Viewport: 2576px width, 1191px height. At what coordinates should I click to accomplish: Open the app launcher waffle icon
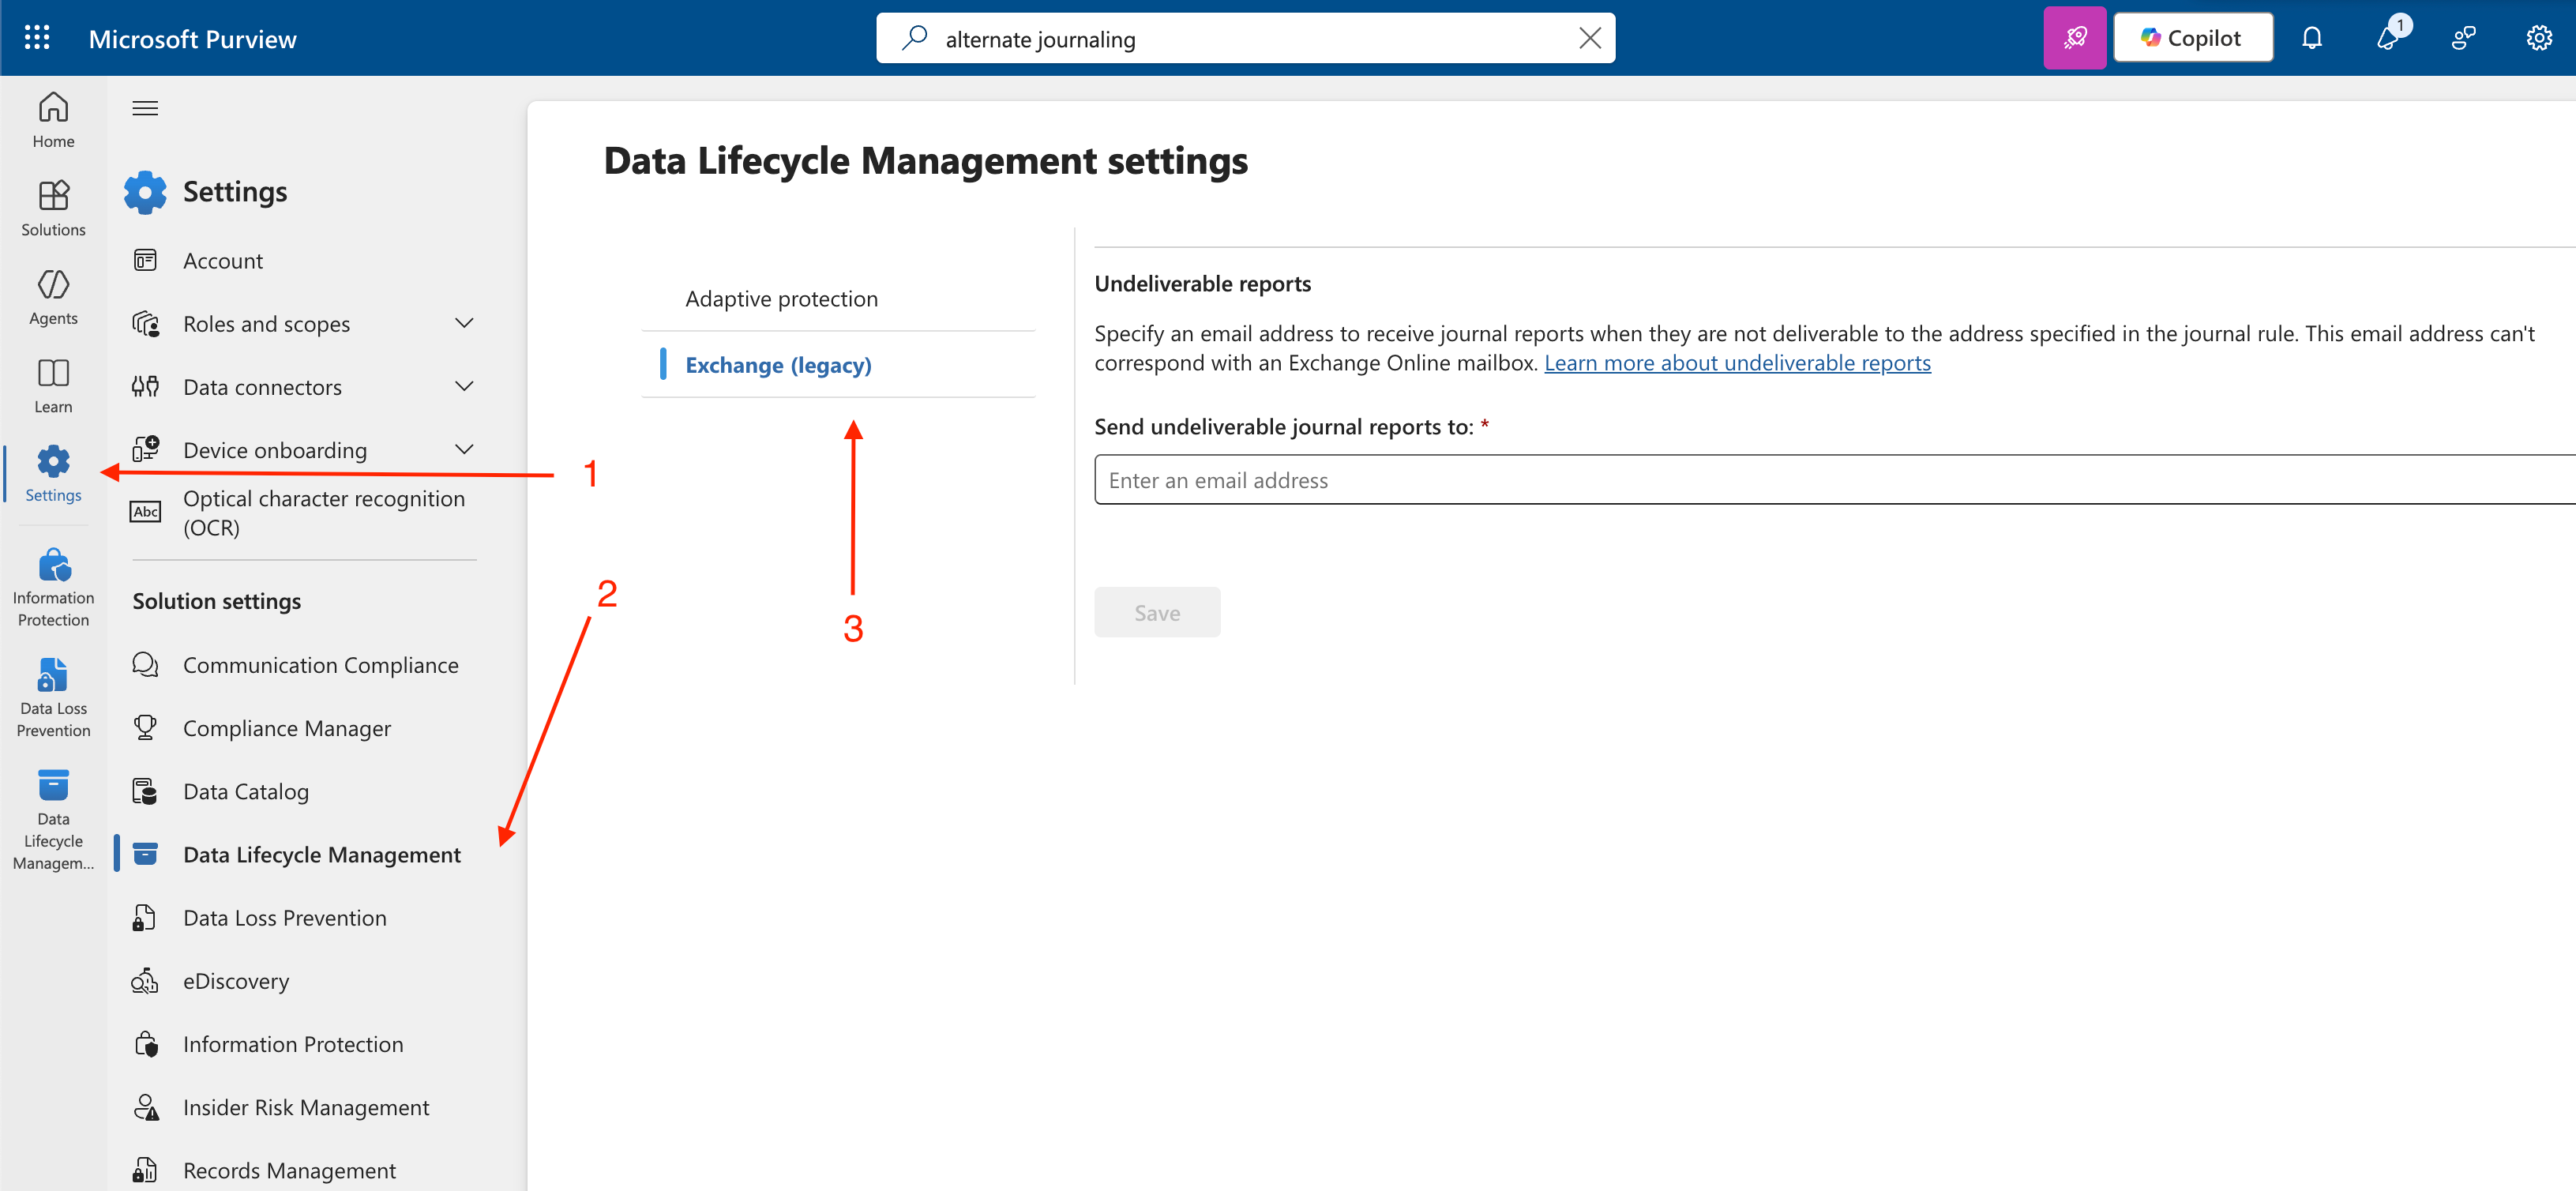(x=37, y=38)
